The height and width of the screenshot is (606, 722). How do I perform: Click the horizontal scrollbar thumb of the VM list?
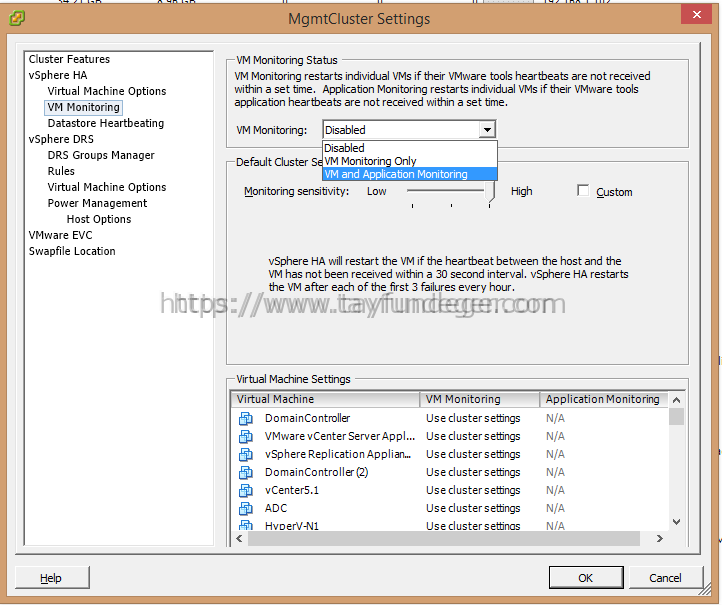(444, 538)
